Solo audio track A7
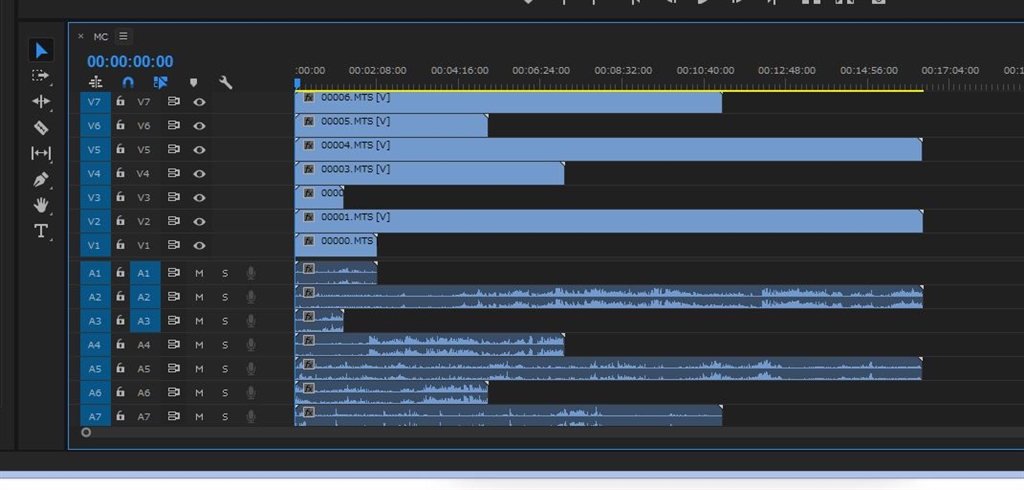 pos(225,416)
